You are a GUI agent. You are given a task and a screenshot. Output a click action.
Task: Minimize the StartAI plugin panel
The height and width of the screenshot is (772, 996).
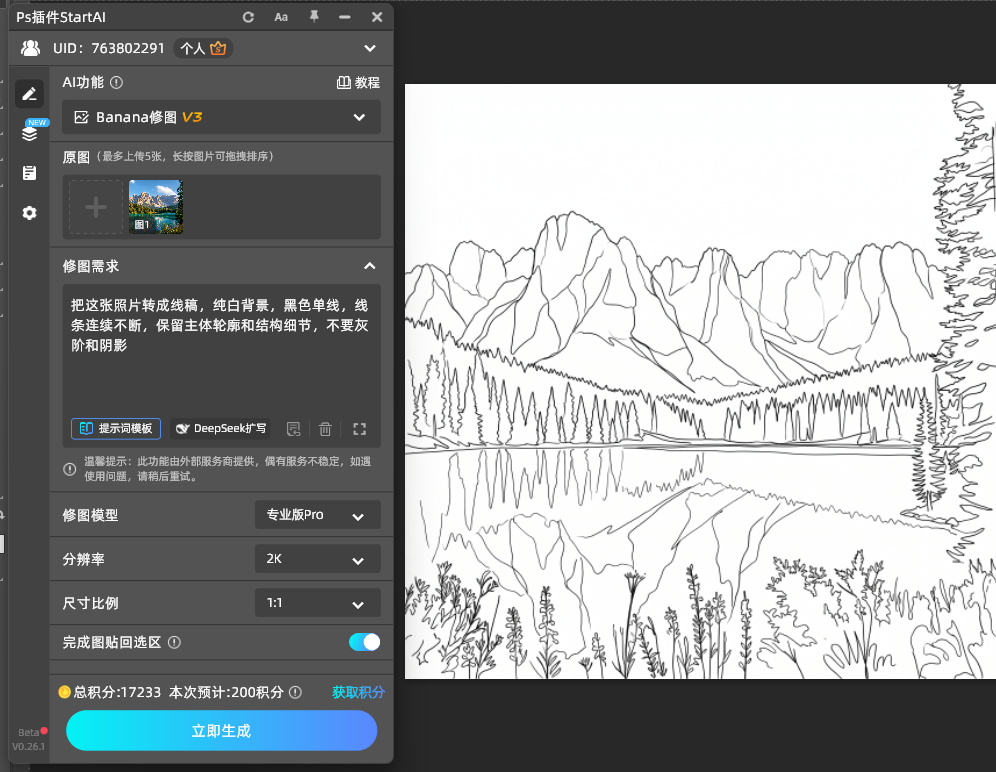[345, 17]
